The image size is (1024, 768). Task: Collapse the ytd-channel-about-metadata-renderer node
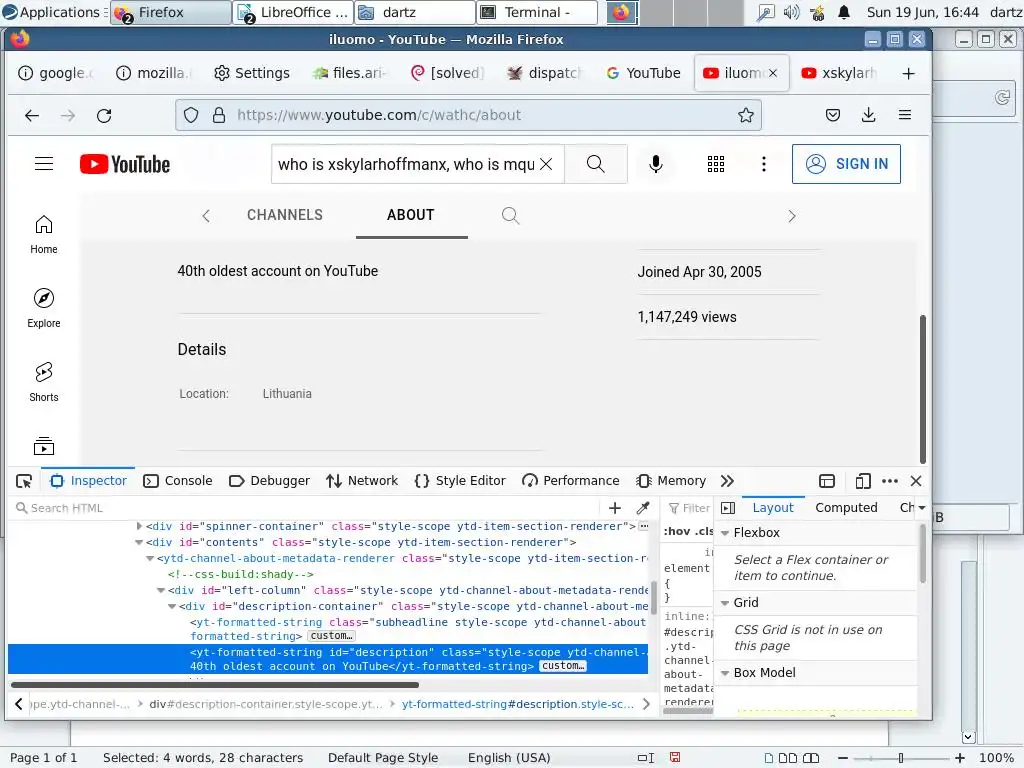coord(150,558)
